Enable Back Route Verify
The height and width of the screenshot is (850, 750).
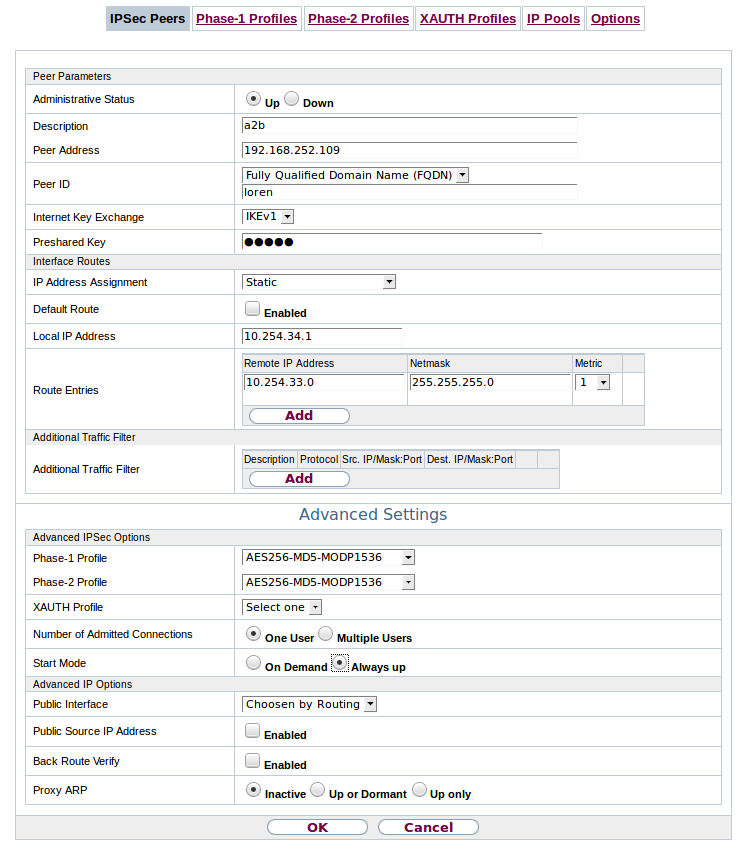click(x=252, y=760)
